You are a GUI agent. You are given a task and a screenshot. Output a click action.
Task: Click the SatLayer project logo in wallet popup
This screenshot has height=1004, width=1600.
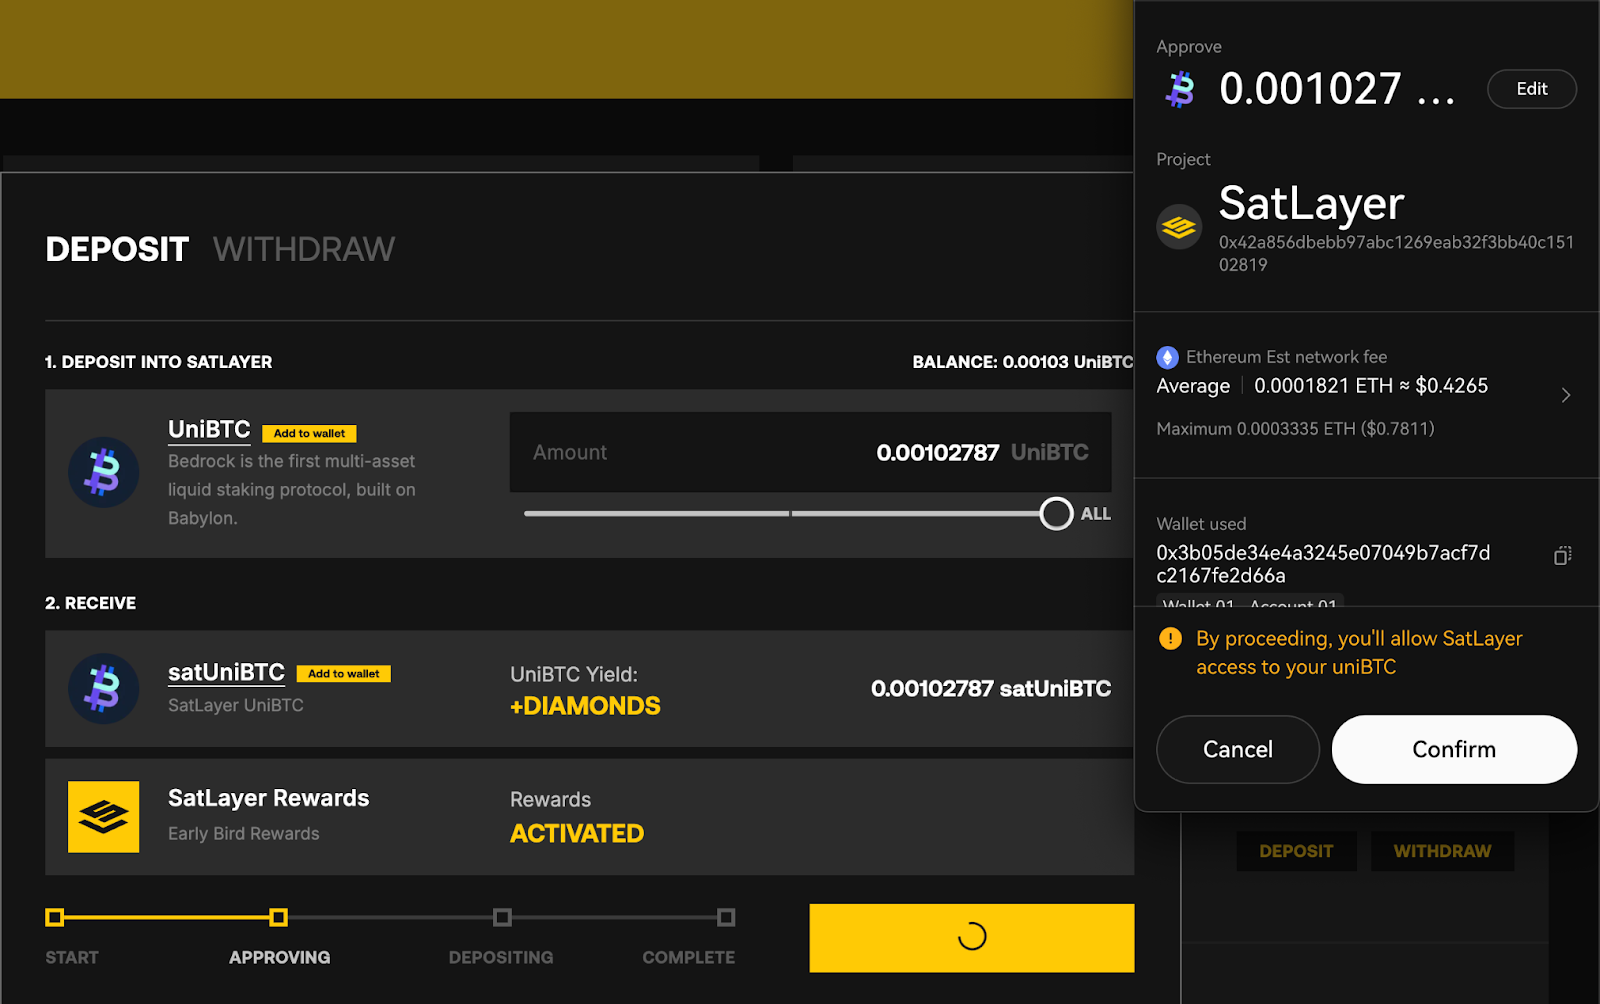click(1179, 227)
